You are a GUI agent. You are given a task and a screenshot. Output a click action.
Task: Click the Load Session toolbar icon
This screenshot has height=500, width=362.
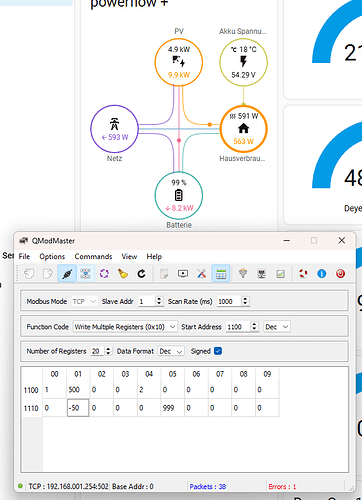pyautogui.click(x=29, y=274)
